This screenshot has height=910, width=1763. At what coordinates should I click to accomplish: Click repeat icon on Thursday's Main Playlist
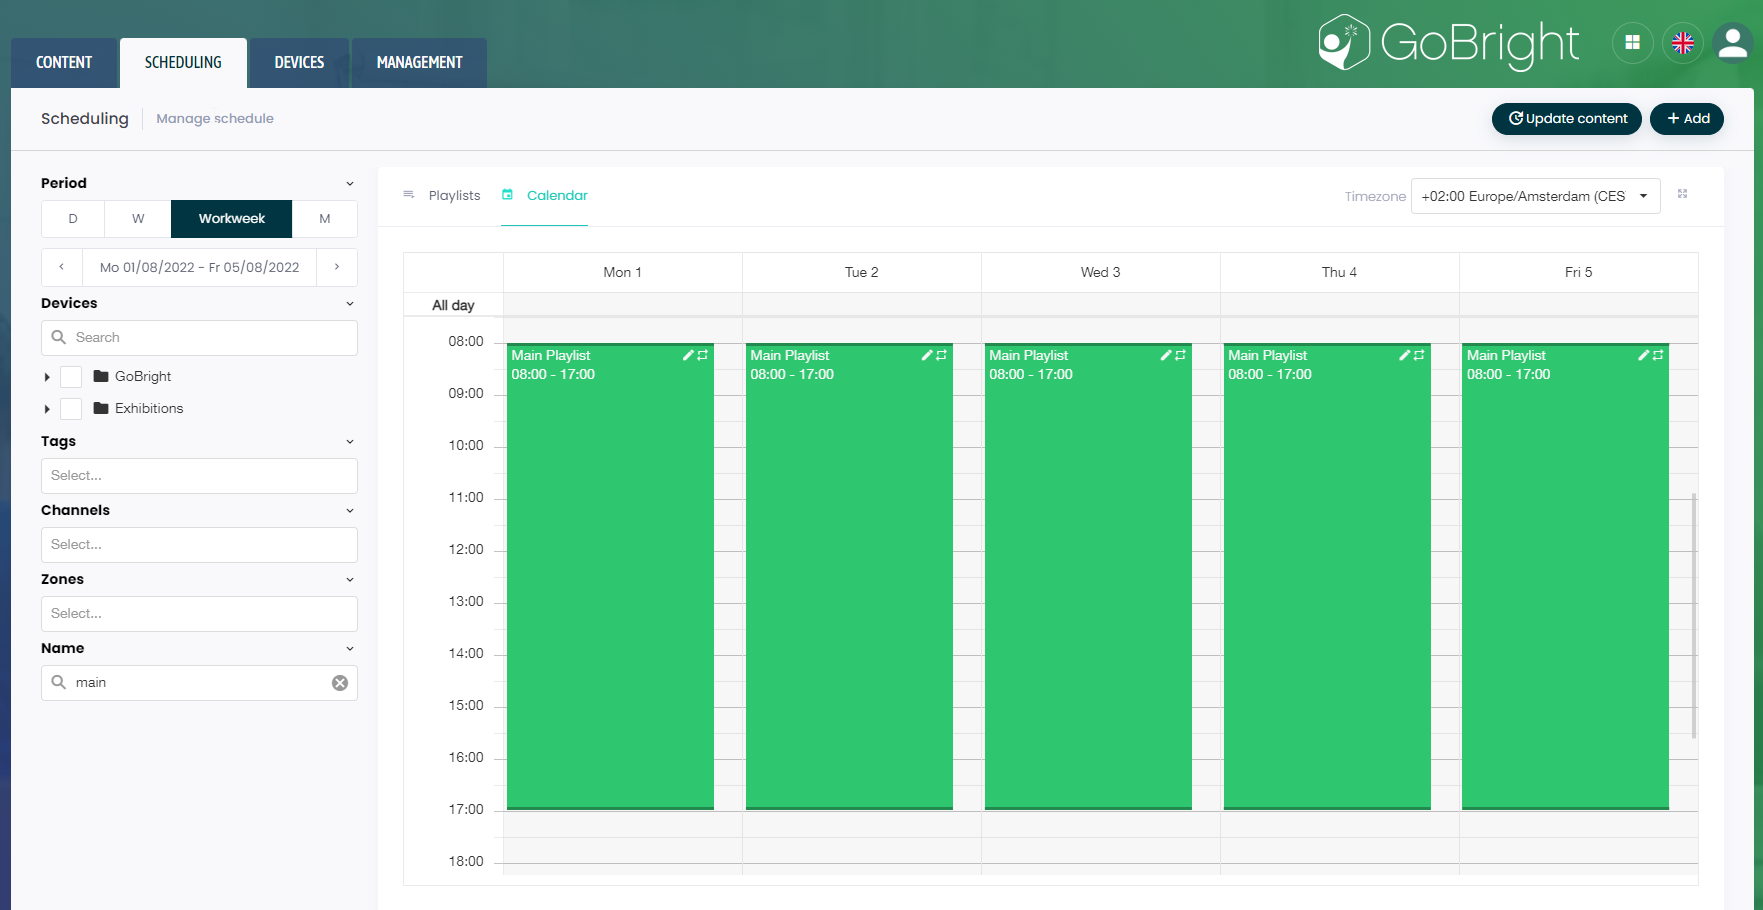(x=1419, y=355)
